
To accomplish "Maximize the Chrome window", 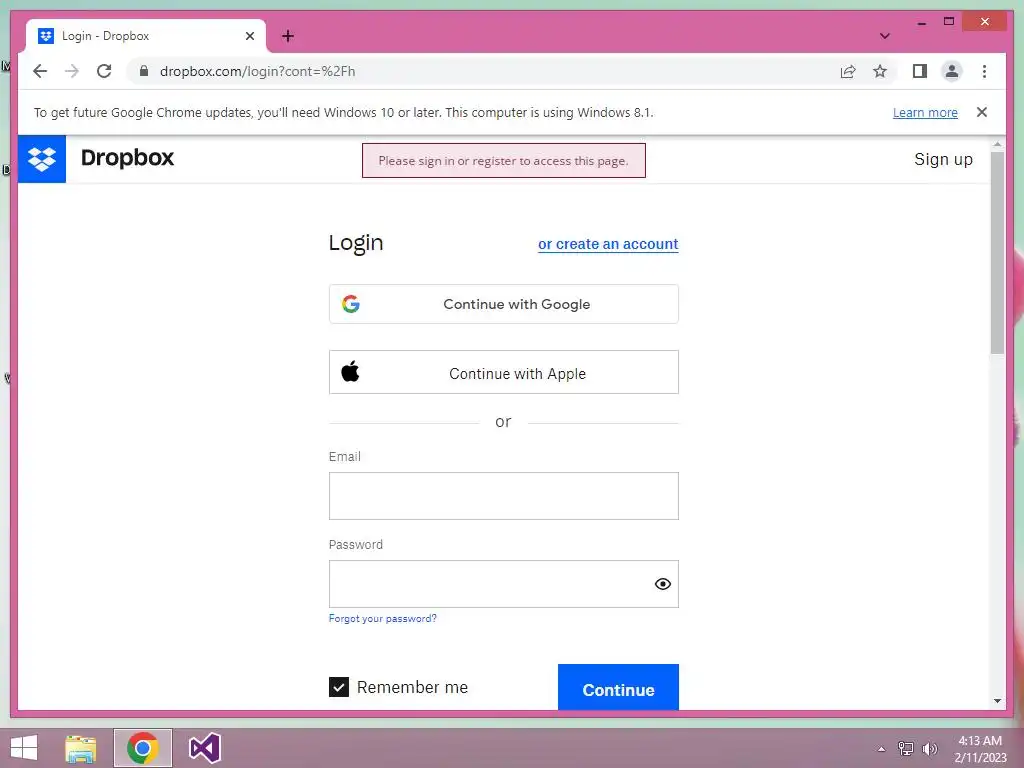I will (x=949, y=22).
